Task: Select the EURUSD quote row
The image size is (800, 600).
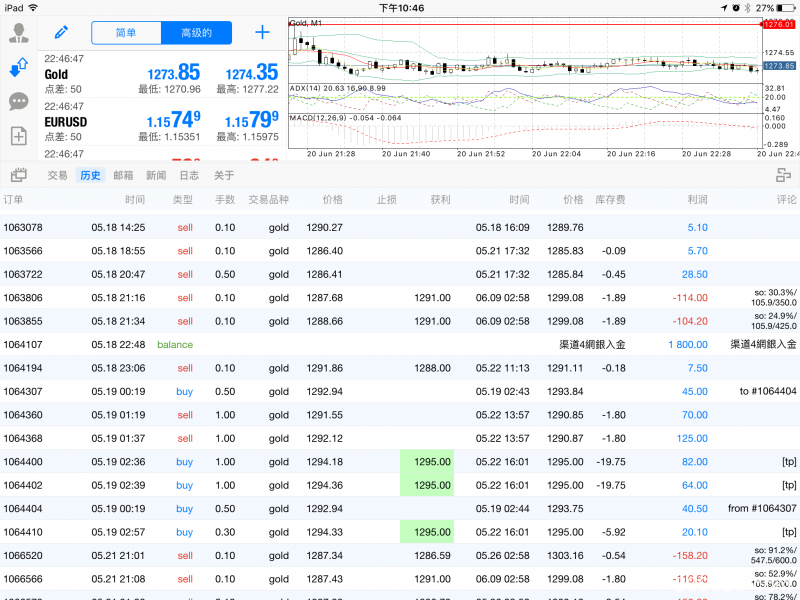Action: tap(162, 122)
